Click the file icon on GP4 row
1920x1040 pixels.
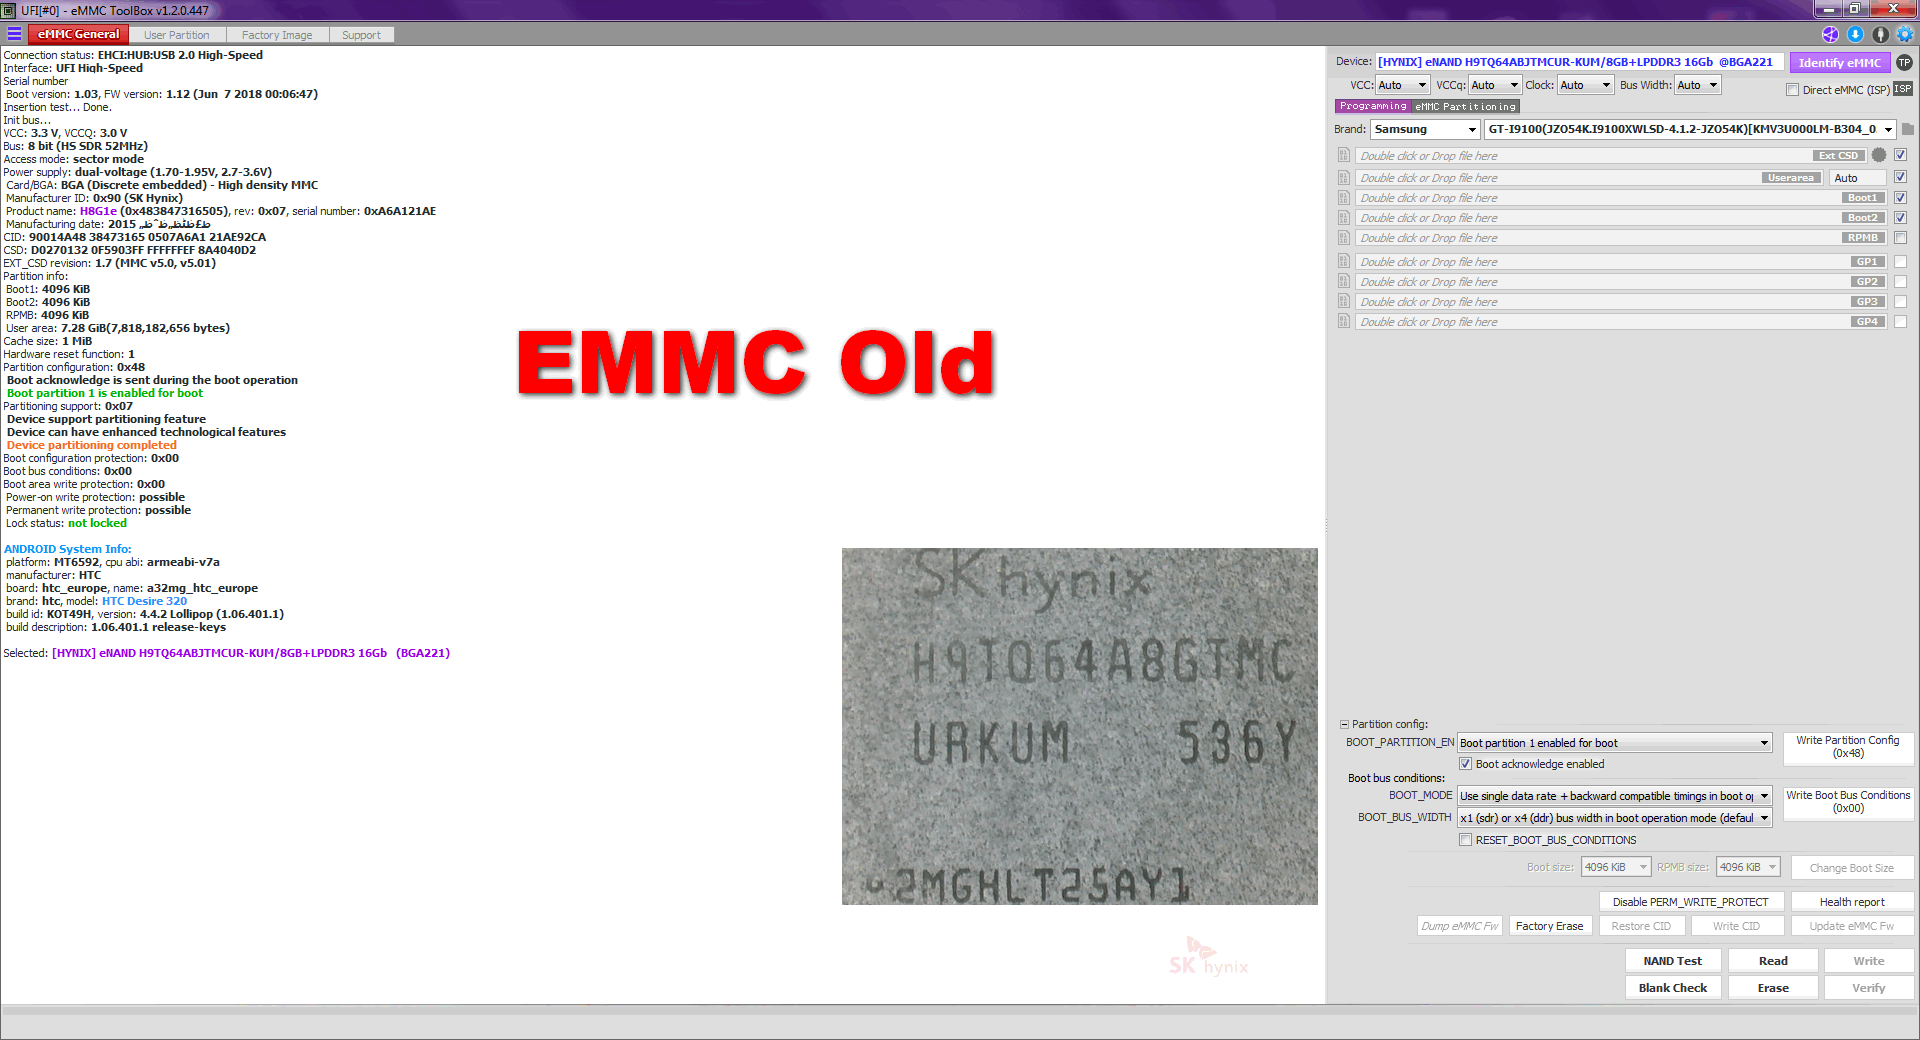pyautogui.click(x=1344, y=321)
